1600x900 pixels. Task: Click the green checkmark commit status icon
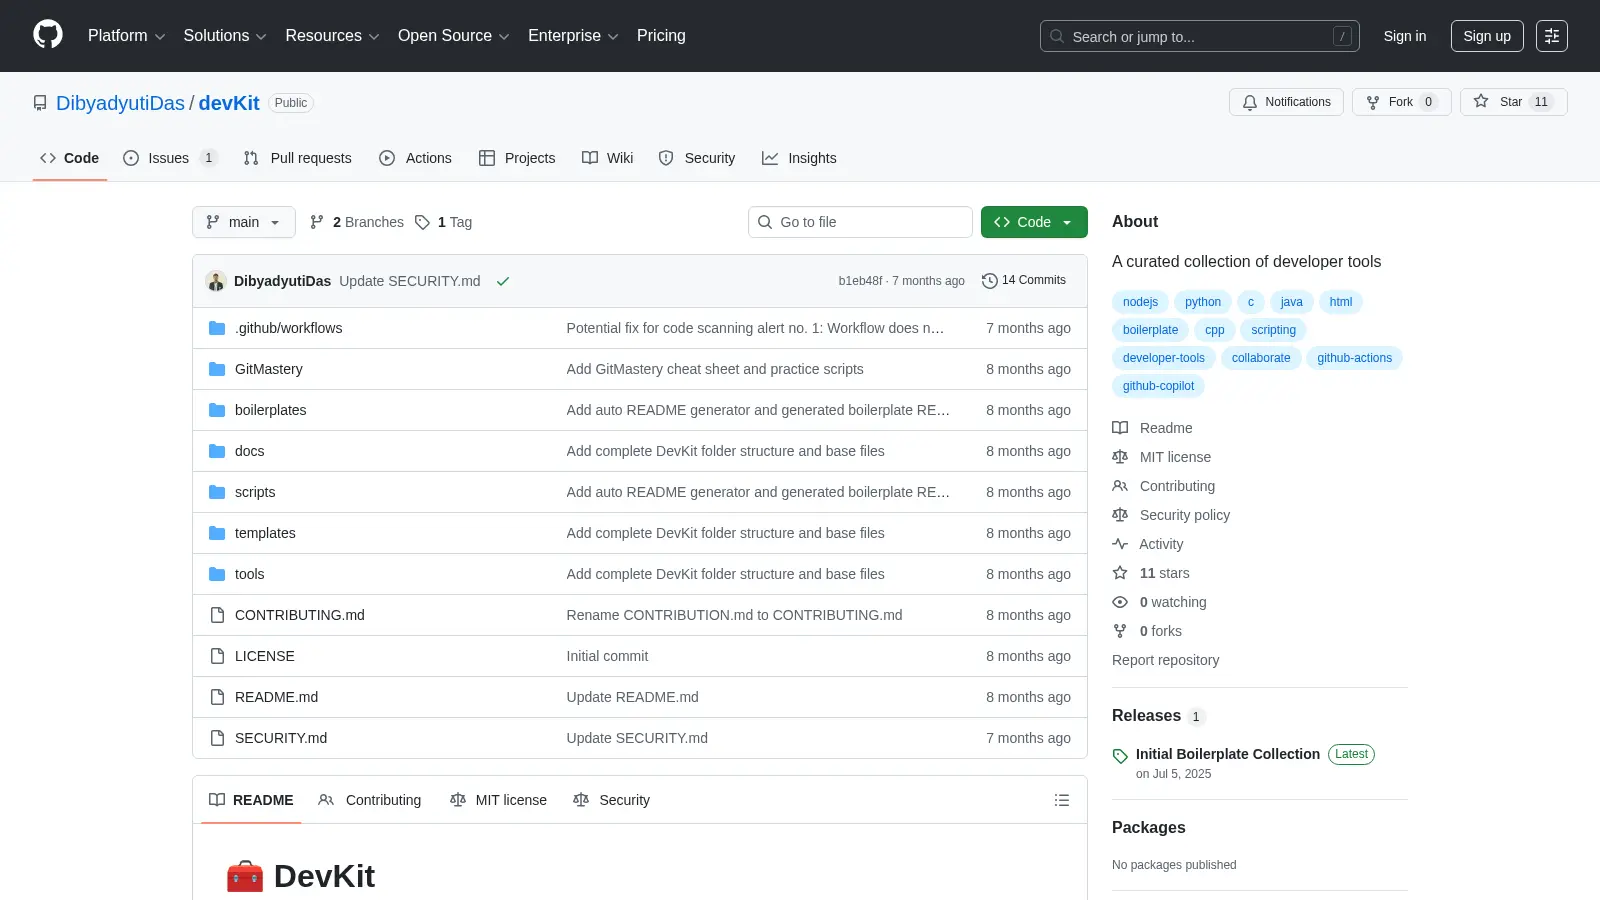503,281
